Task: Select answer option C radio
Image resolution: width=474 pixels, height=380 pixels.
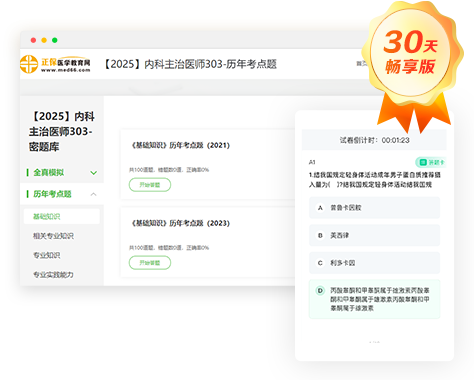Action: pos(320,263)
